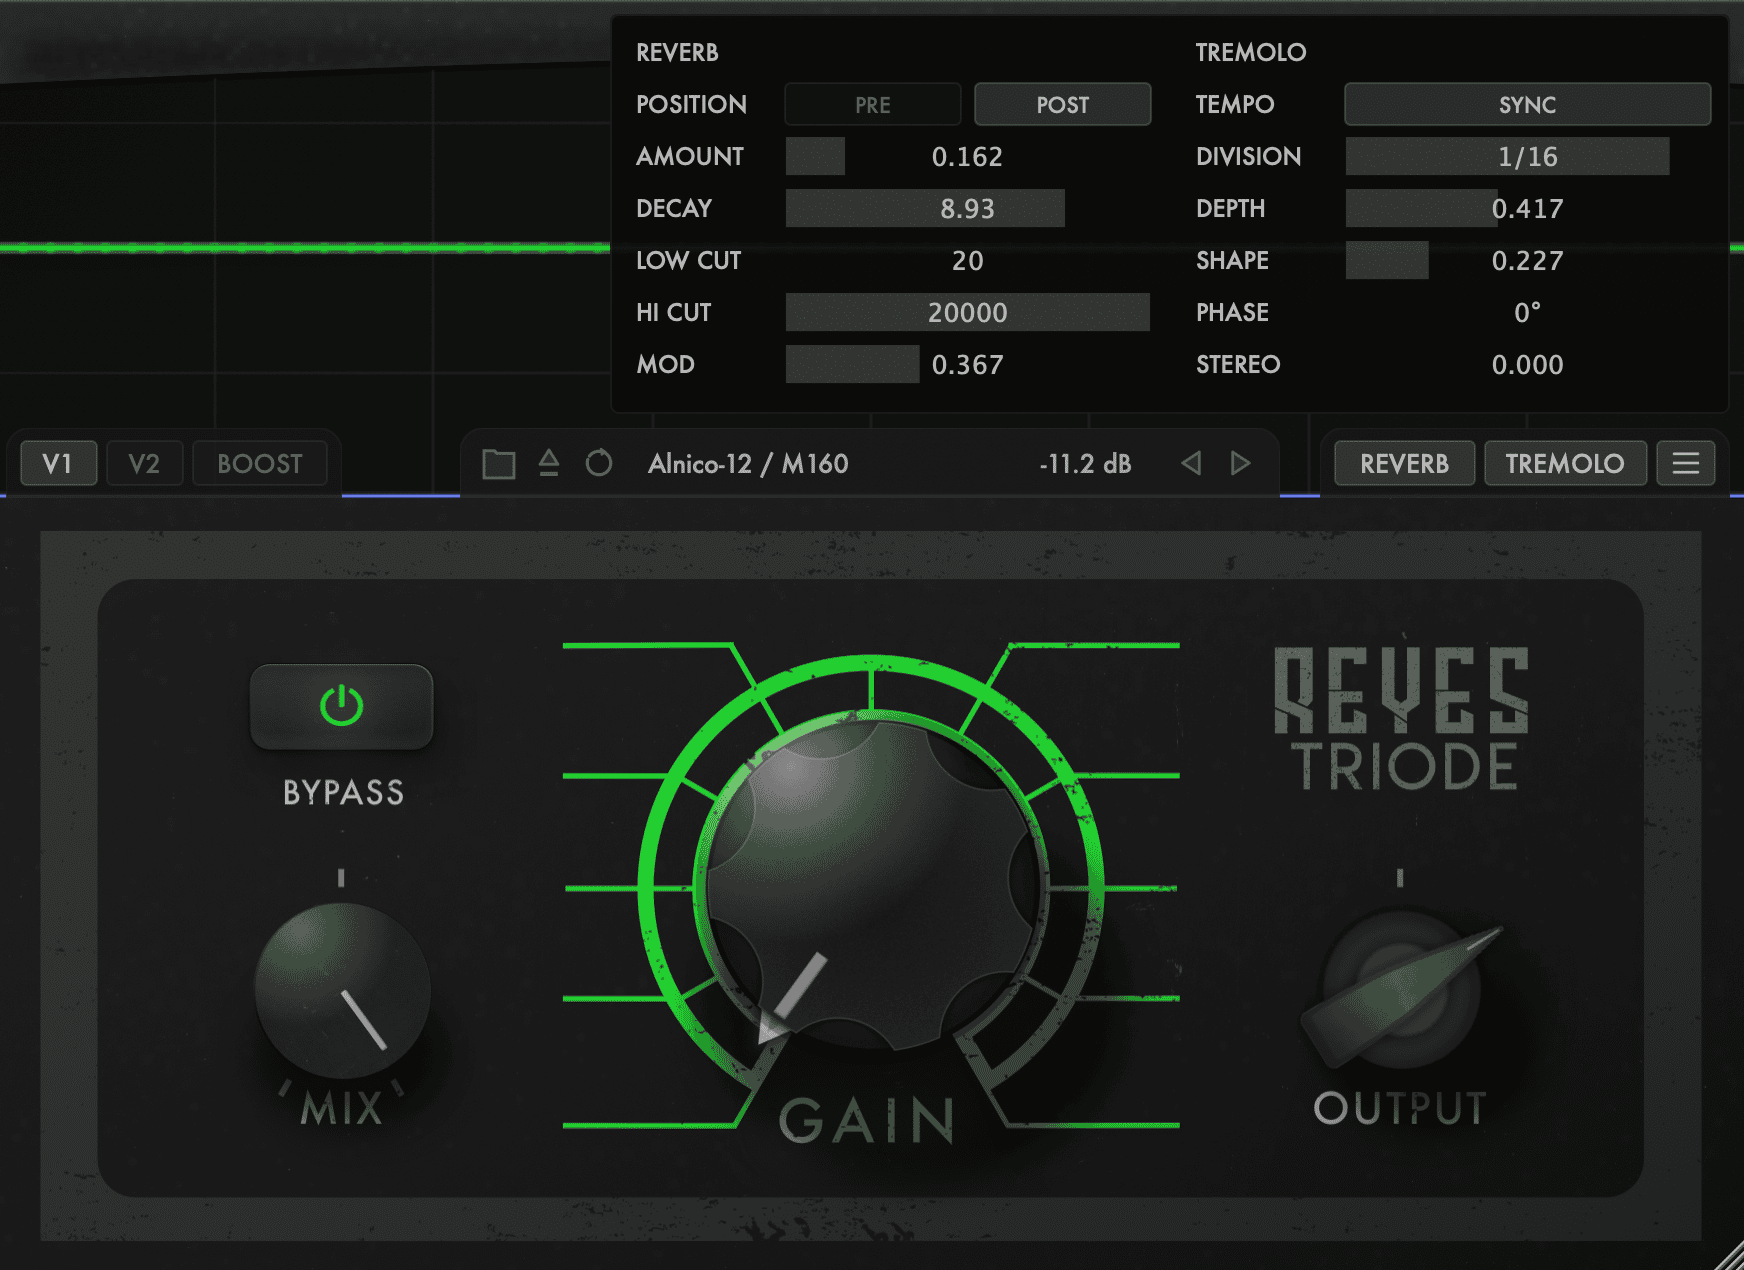Open the Alnico-12 / M160 cabinet selector
The image size is (1744, 1270).
click(748, 463)
